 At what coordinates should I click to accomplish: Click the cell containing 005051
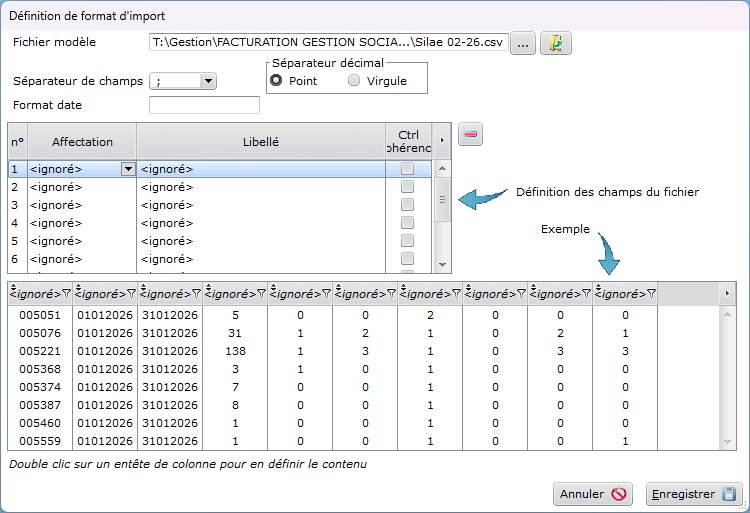pos(40,315)
